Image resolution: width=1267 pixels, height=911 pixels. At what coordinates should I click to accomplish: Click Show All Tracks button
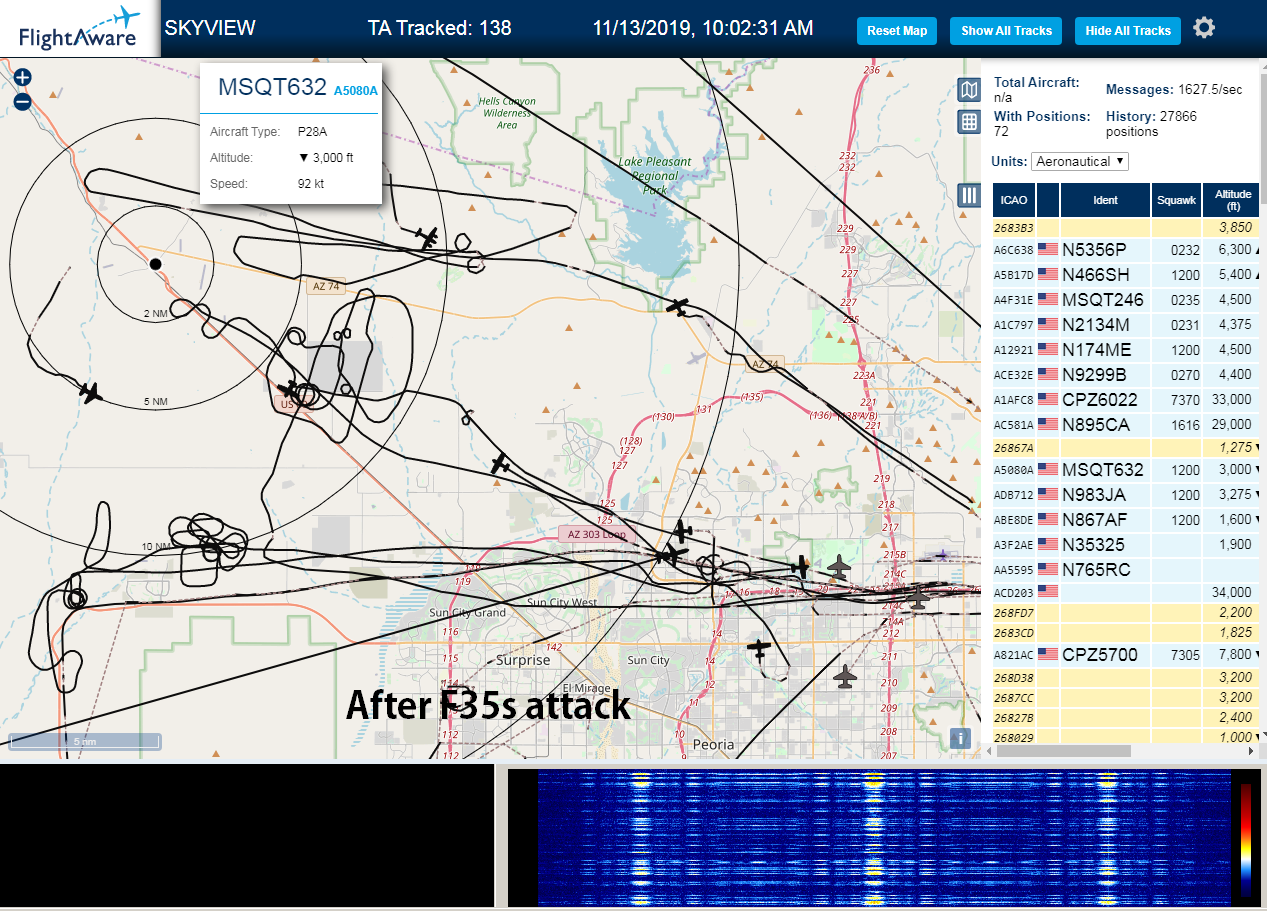pyautogui.click(x=1006, y=31)
